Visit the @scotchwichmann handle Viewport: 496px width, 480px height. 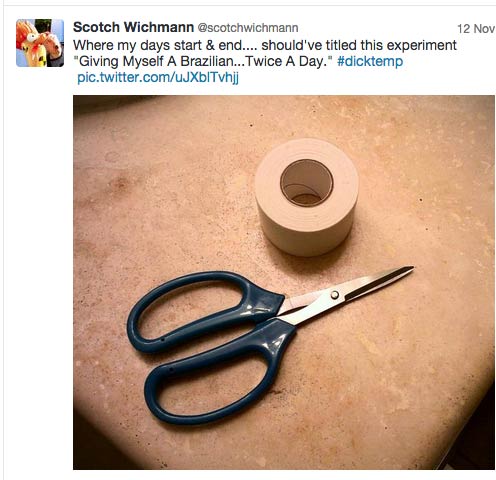pos(248,28)
